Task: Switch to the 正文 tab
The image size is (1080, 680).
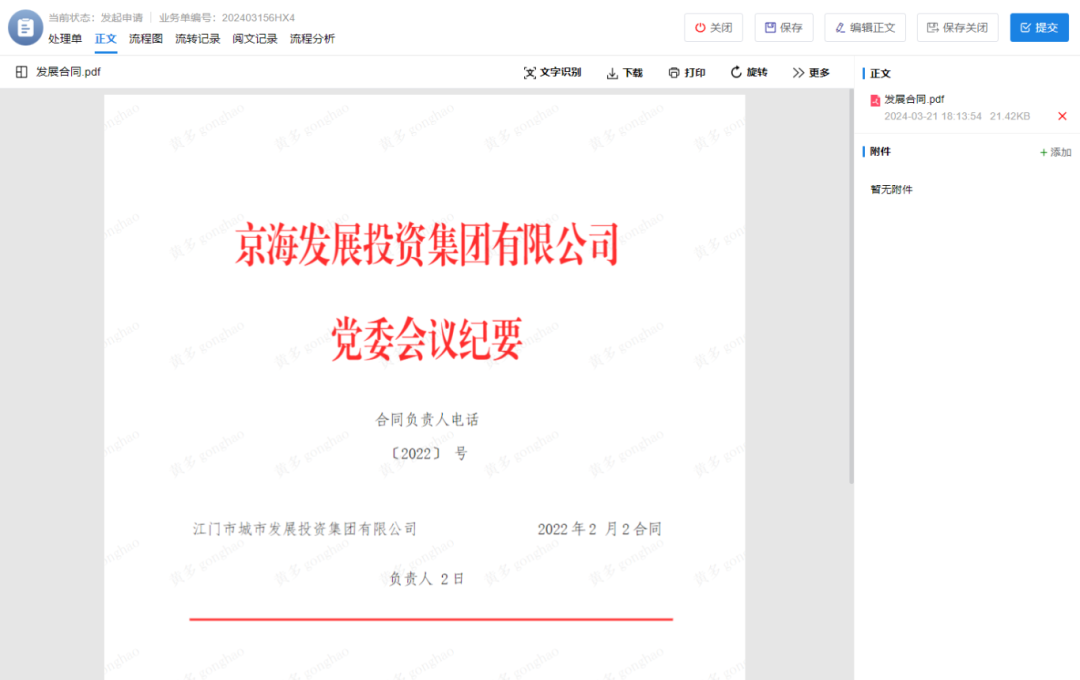Action: (105, 39)
